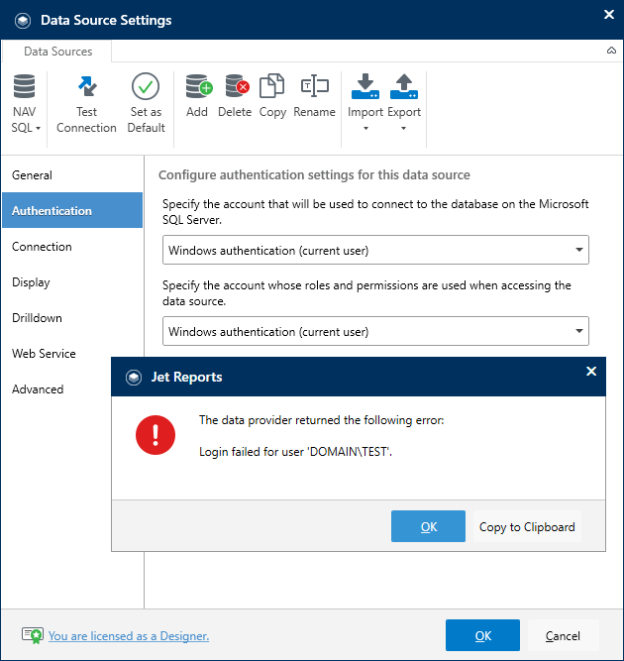Screen dimensions: 624x661
Task: Click the Test Connection icon
Action: point(87,86)
